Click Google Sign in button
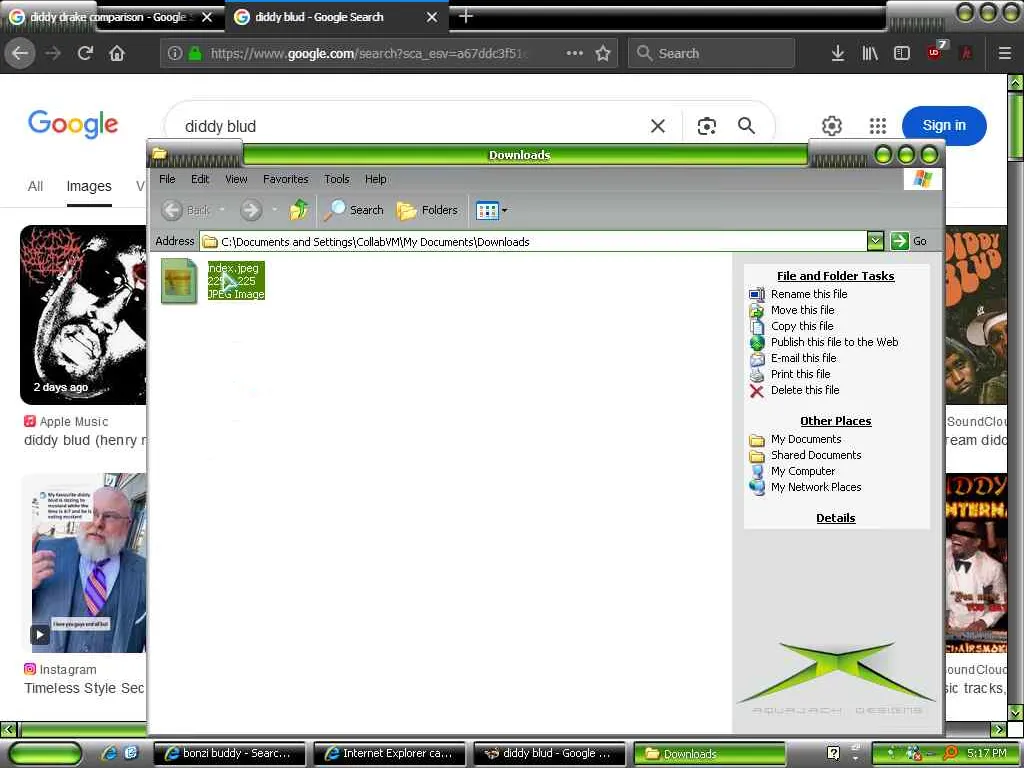 pos(944,125)
